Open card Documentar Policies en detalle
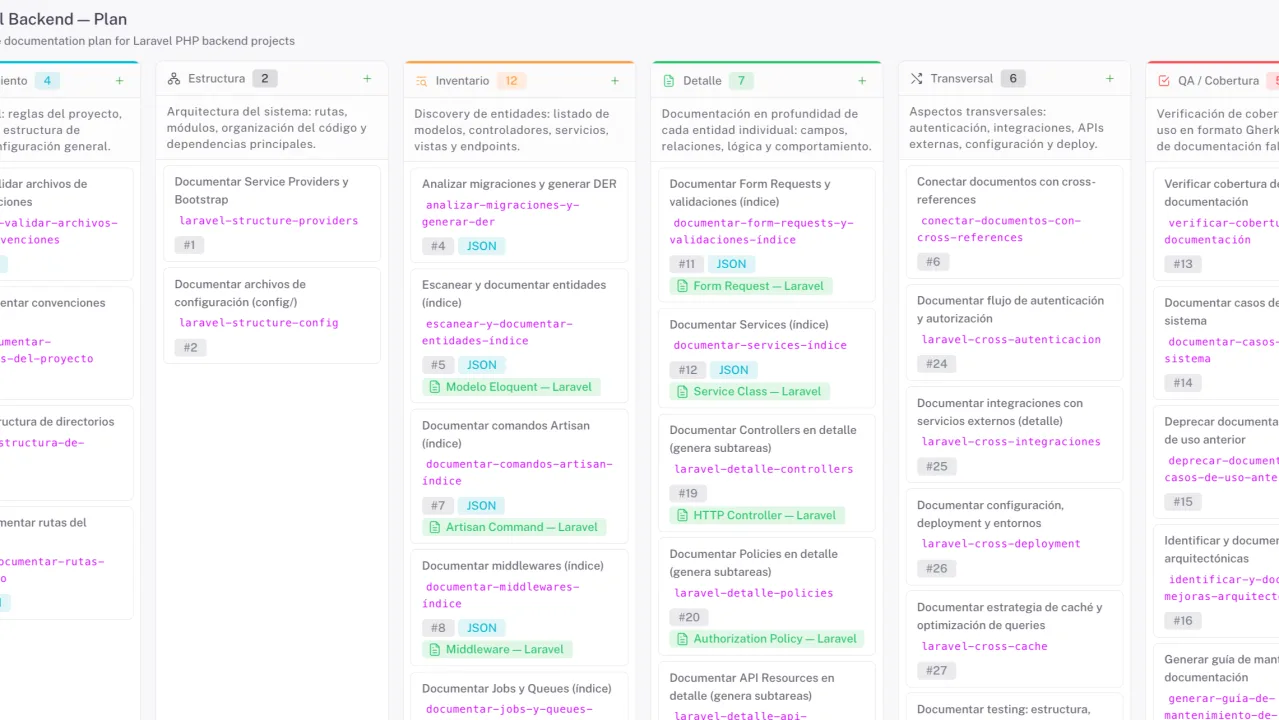The height and width of the screenshot is (720, 1279). coord(767,597)
